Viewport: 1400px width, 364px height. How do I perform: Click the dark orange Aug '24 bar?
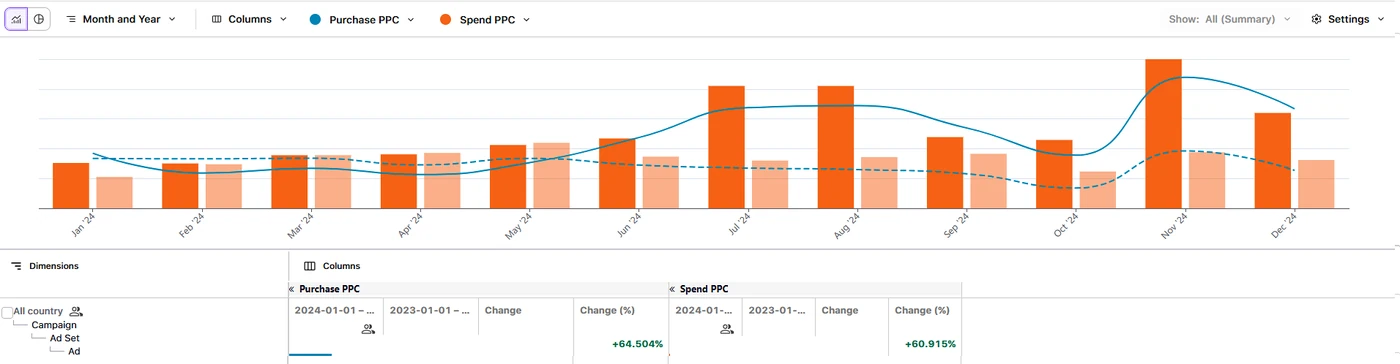(835, 147)
